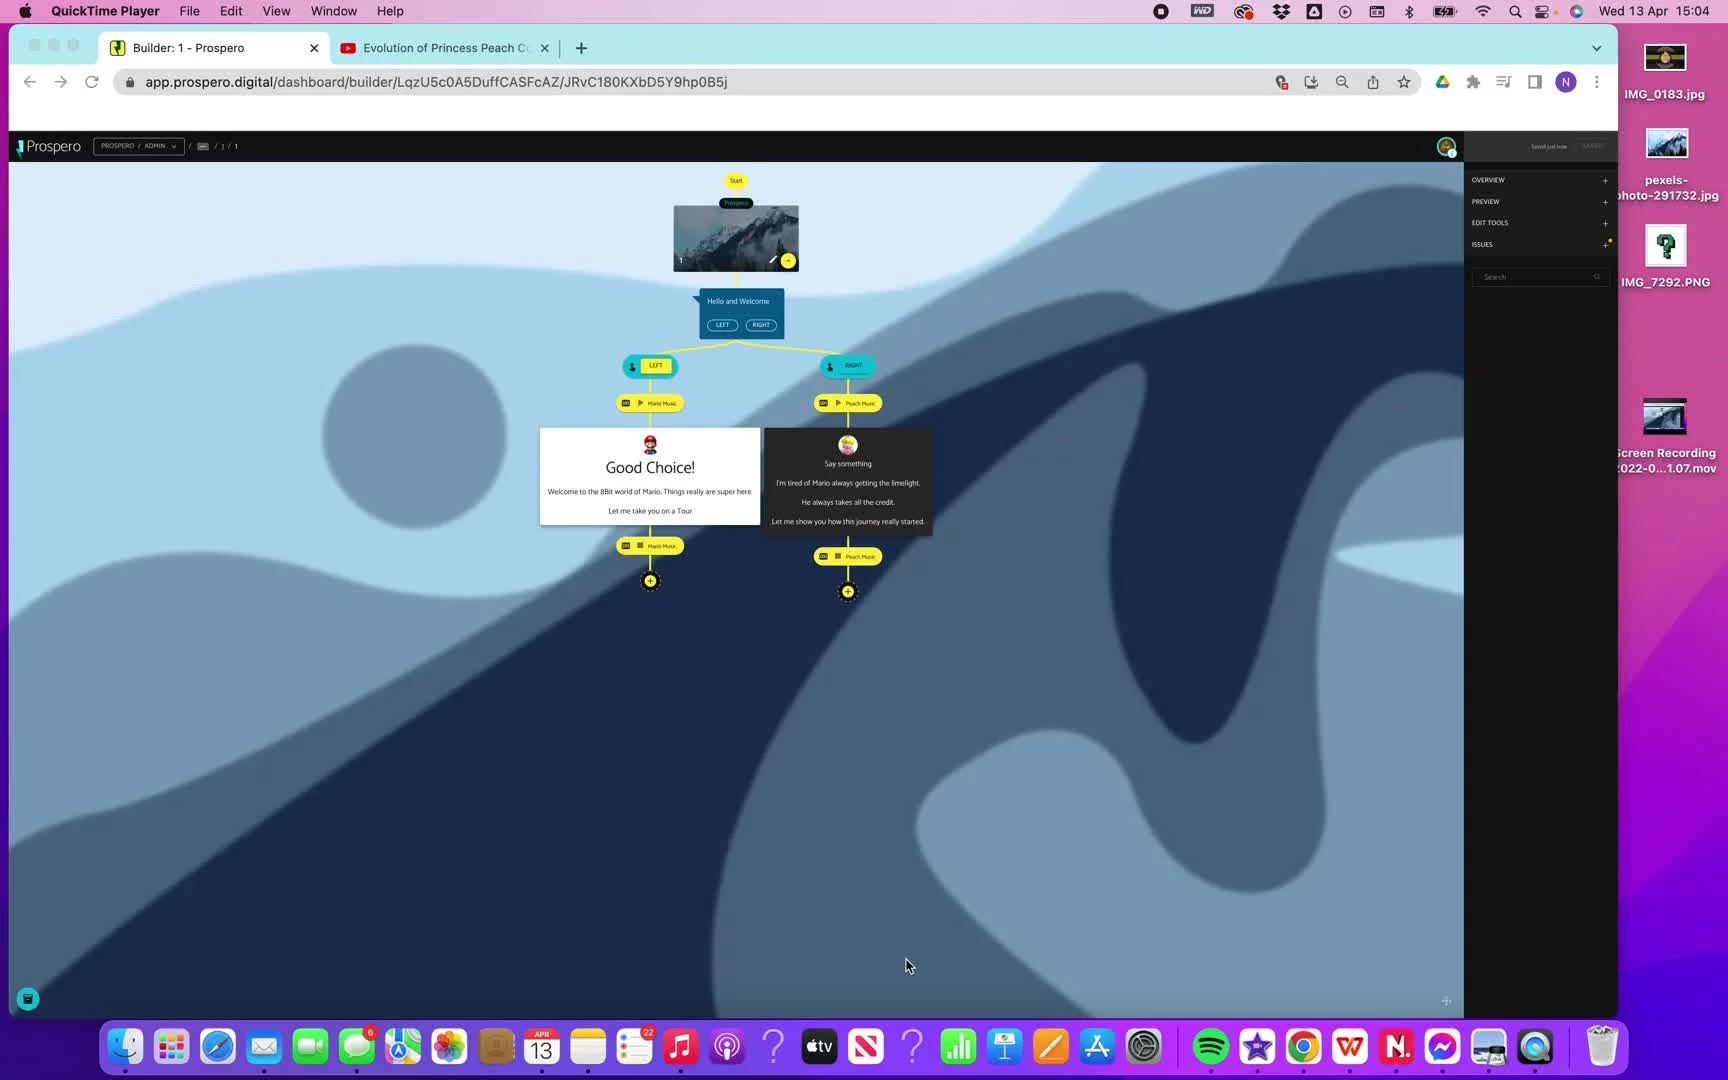Screen dimensions: 1728x1080
Task: Select the Start node at the top of the flow
Action: (x=736, y=181)
